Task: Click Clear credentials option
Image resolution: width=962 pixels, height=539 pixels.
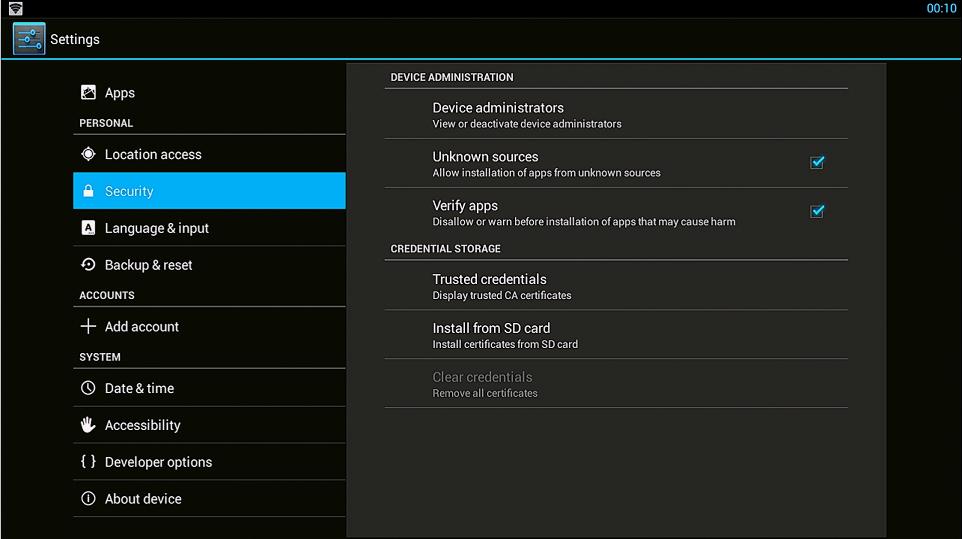Action: [x=616, y=384]
